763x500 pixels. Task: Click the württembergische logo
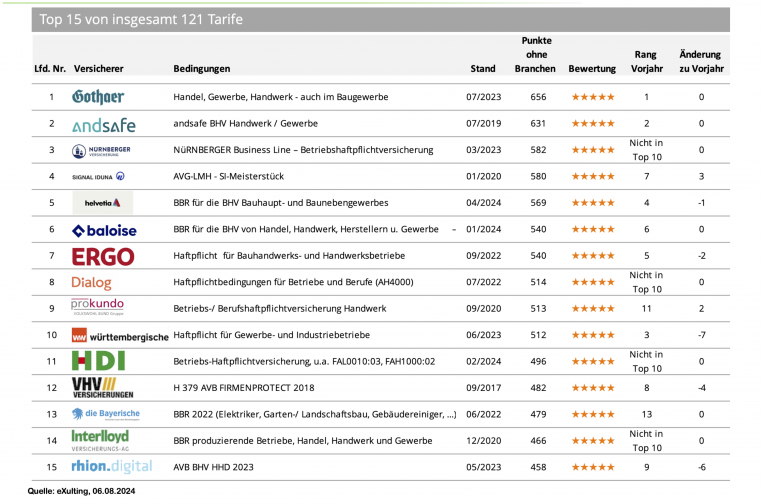click(x=120, y=336)
